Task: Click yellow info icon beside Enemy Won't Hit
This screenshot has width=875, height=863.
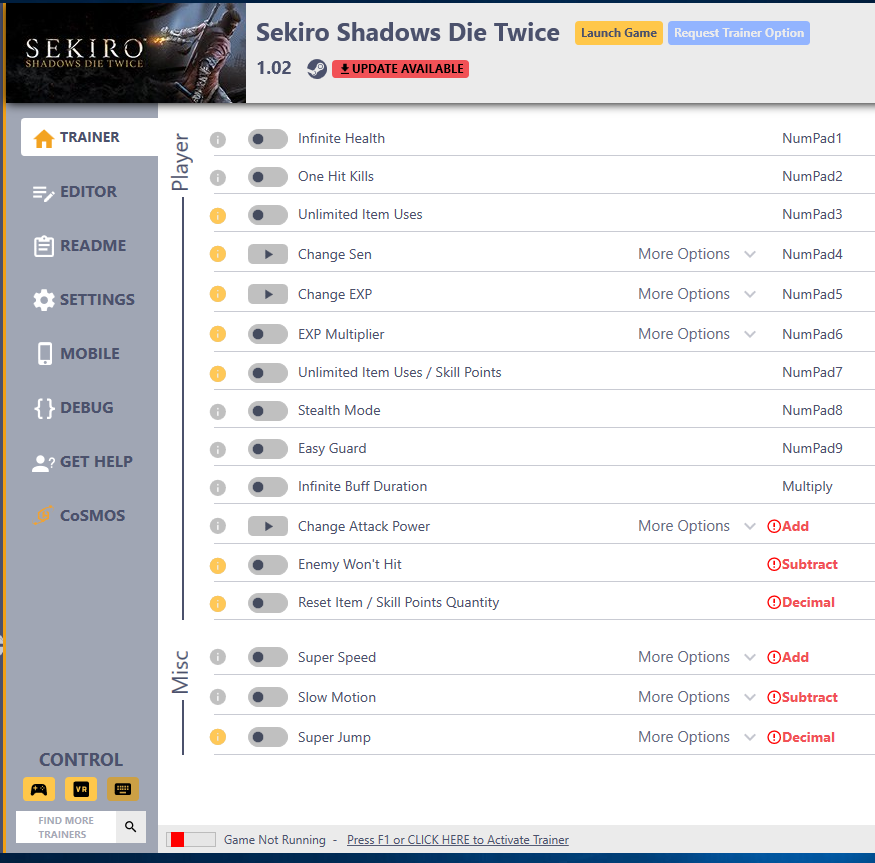Action: pyautogui.click(x=218, y=566)
